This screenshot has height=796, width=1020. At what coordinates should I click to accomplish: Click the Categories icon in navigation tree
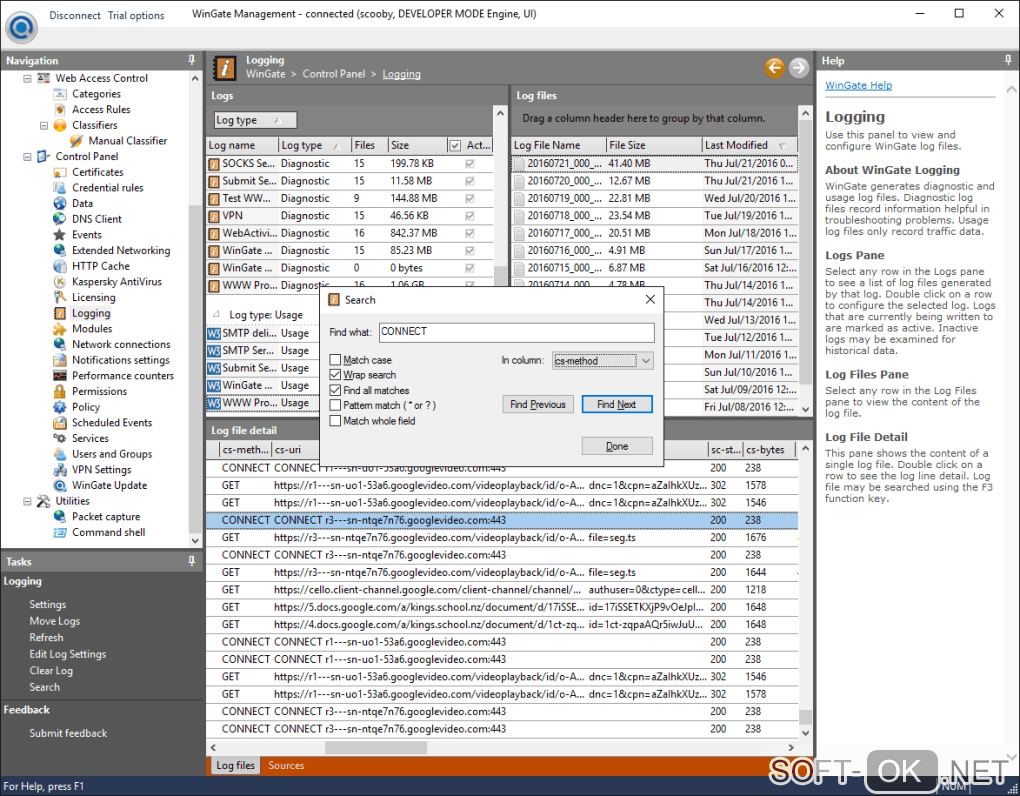click(x=60, y=94)
